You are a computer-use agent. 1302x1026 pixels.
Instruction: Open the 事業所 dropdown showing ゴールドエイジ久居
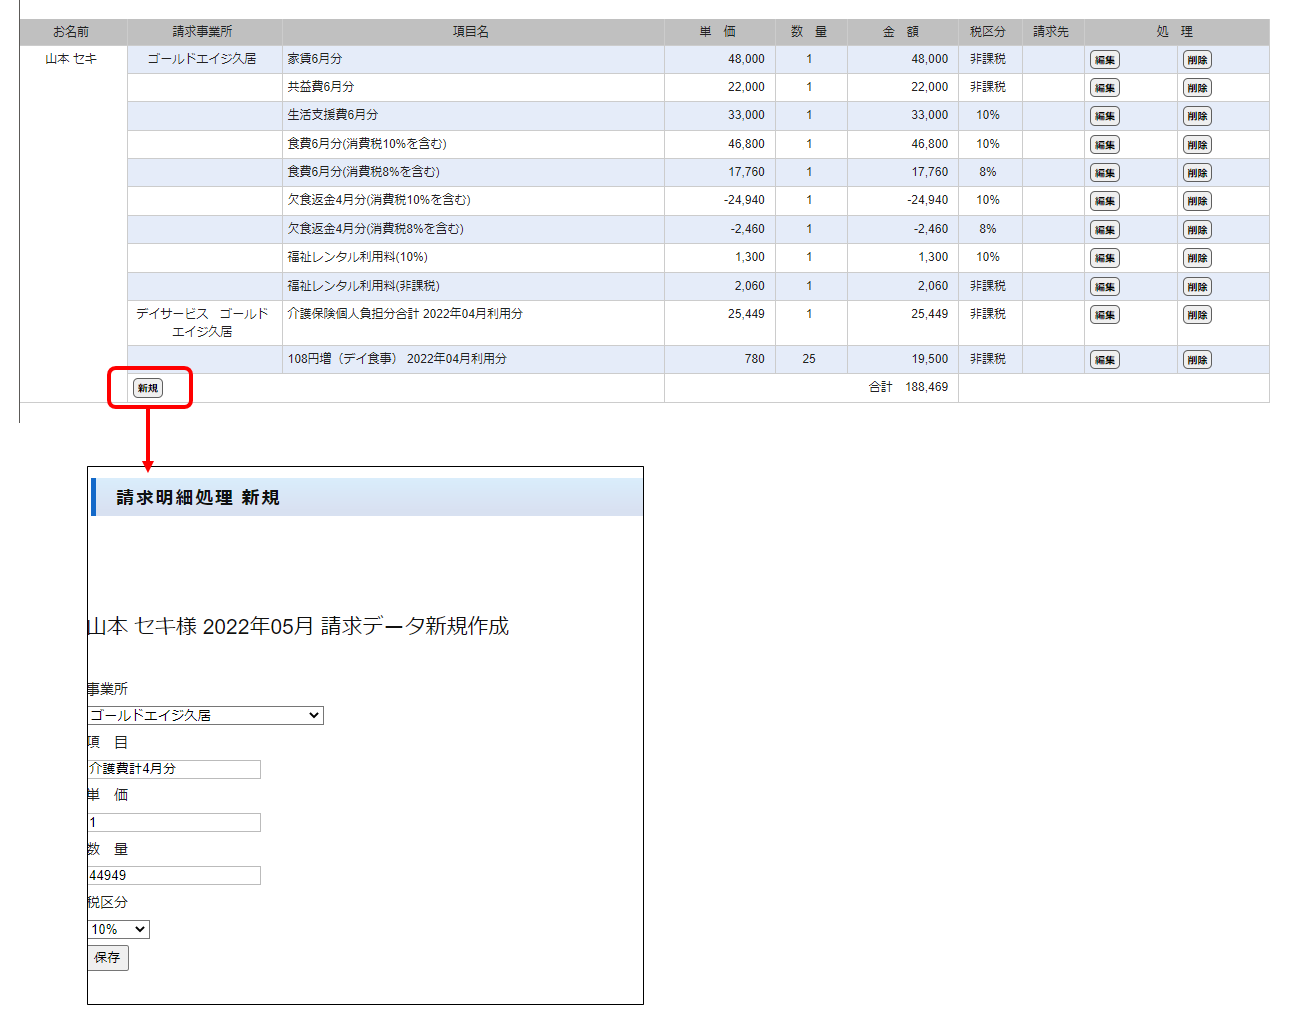[205, 716]
